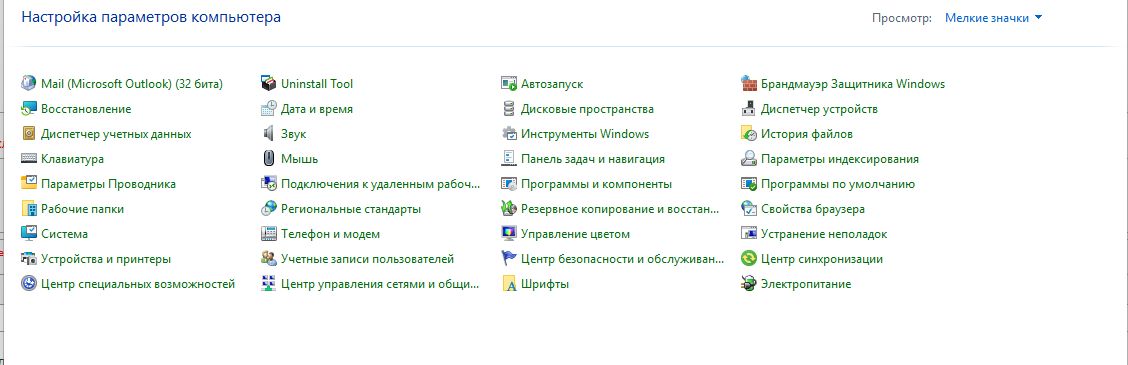Screen dimensions: 1128x365
Task: Click the Электропитание power icon
Action: coord(749,284)
